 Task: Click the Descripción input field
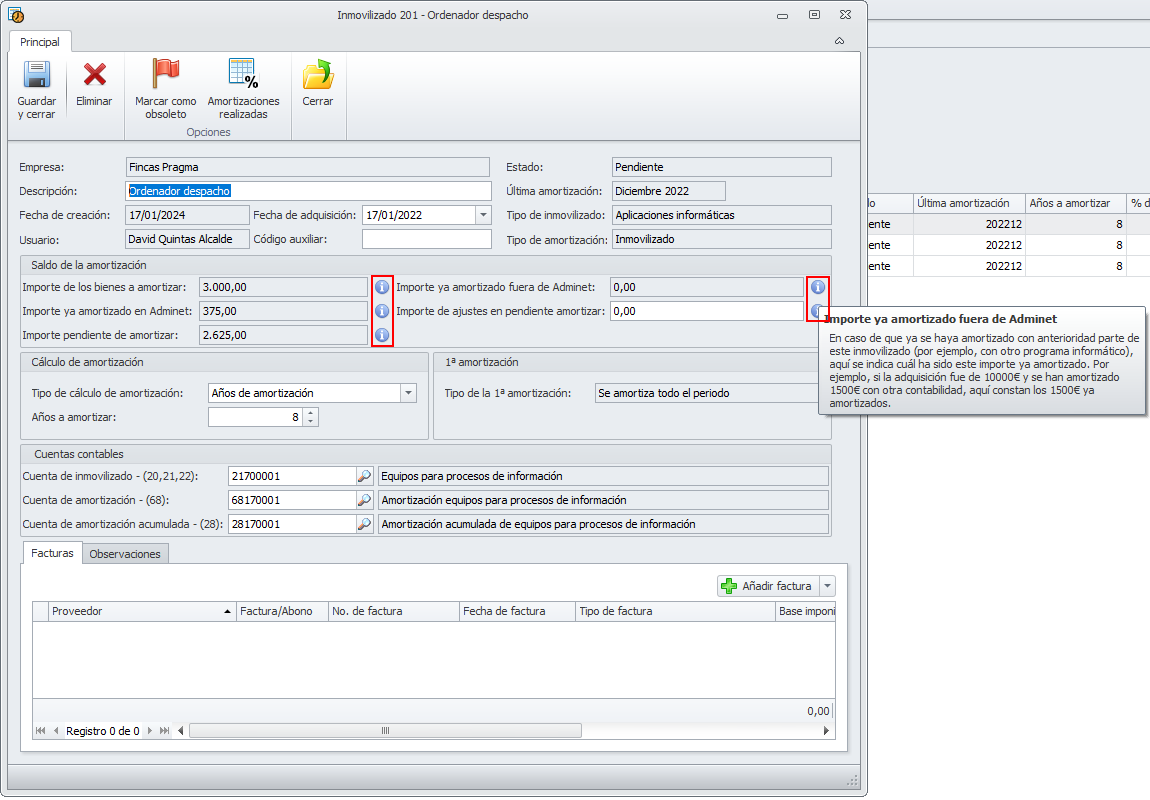308,191
